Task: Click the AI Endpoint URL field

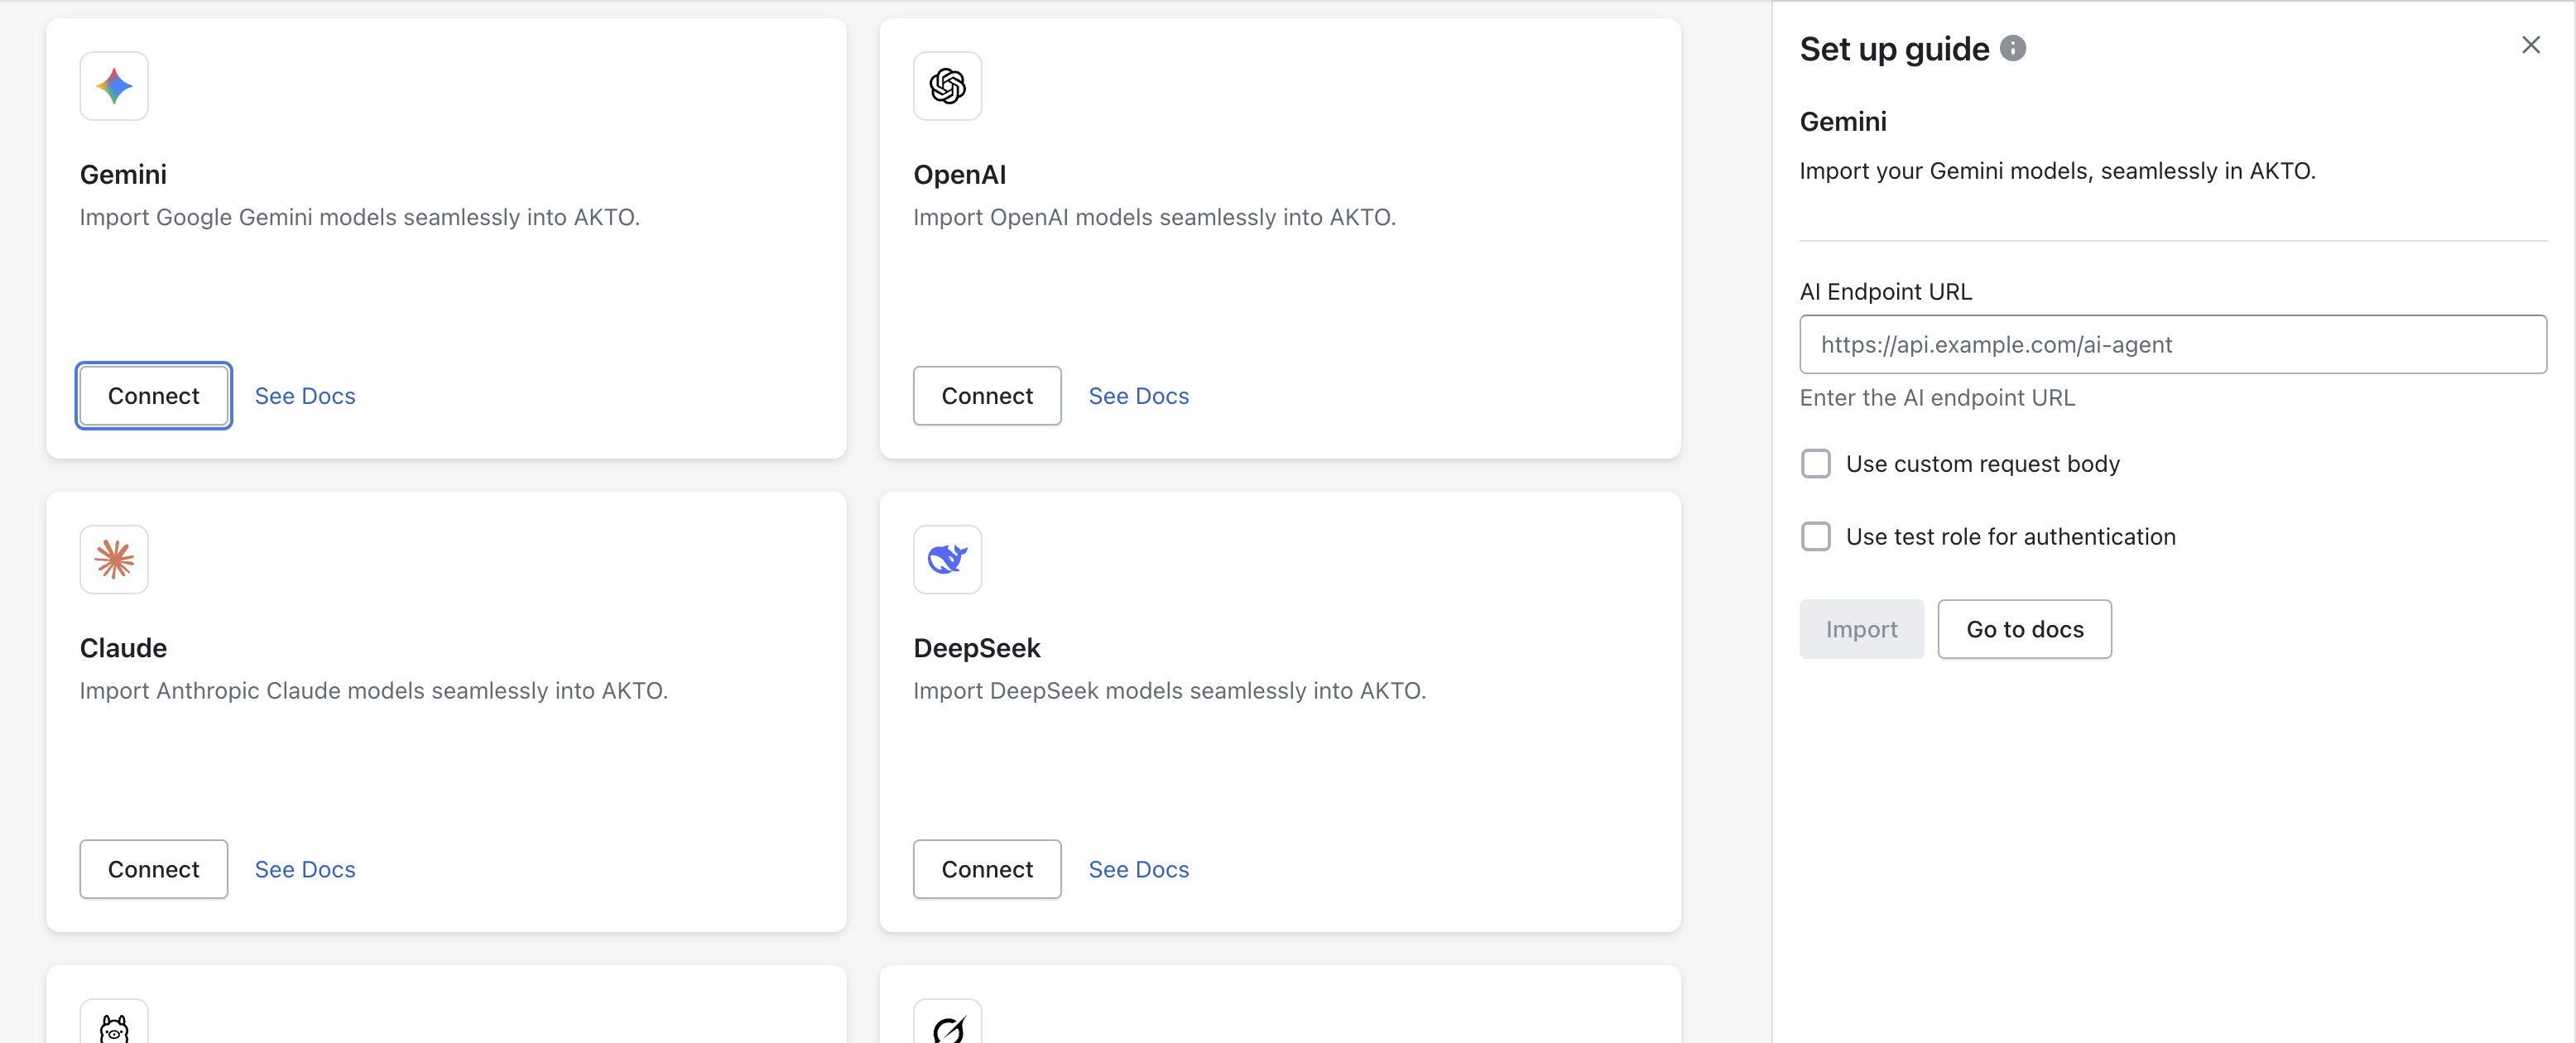Action: coord(2172,345)
